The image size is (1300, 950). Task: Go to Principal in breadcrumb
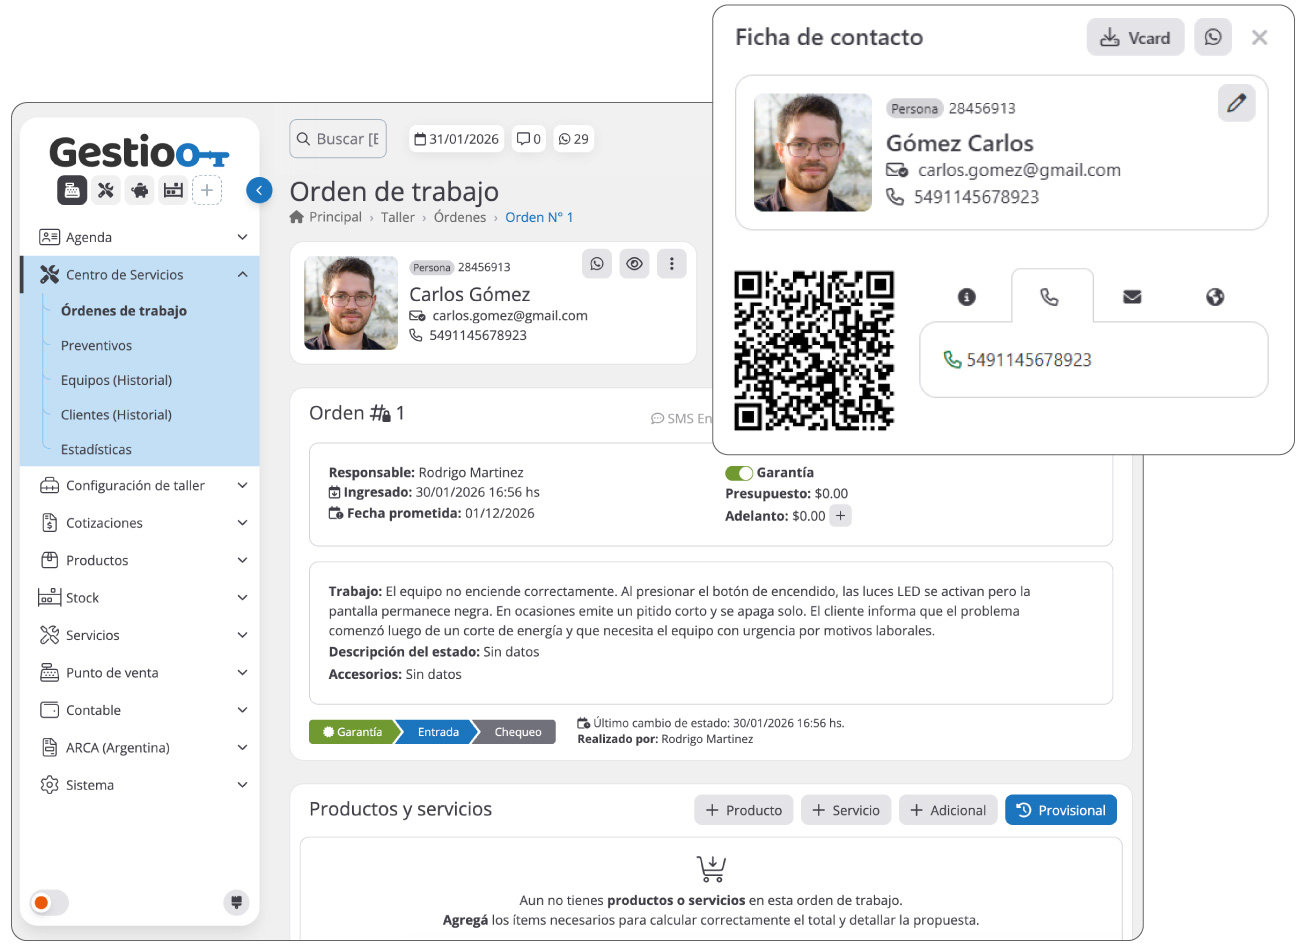point(335,217)
